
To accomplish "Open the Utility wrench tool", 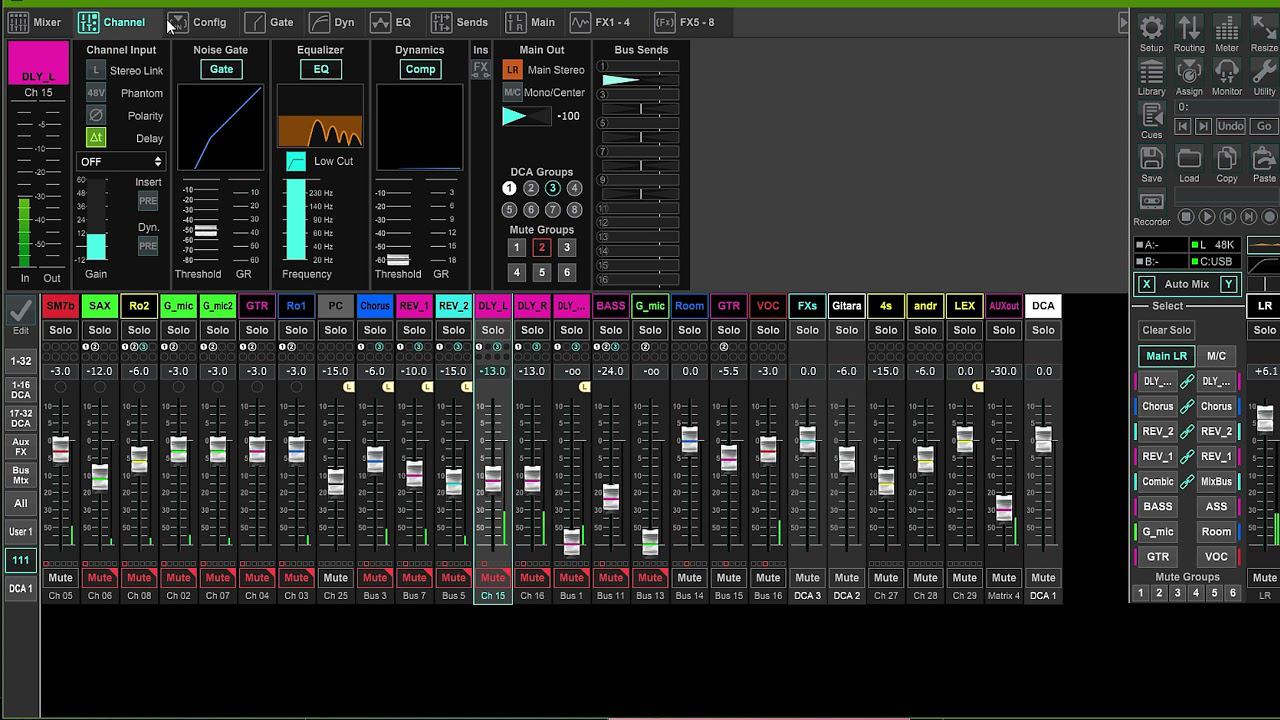I will tap(1264, 76).
